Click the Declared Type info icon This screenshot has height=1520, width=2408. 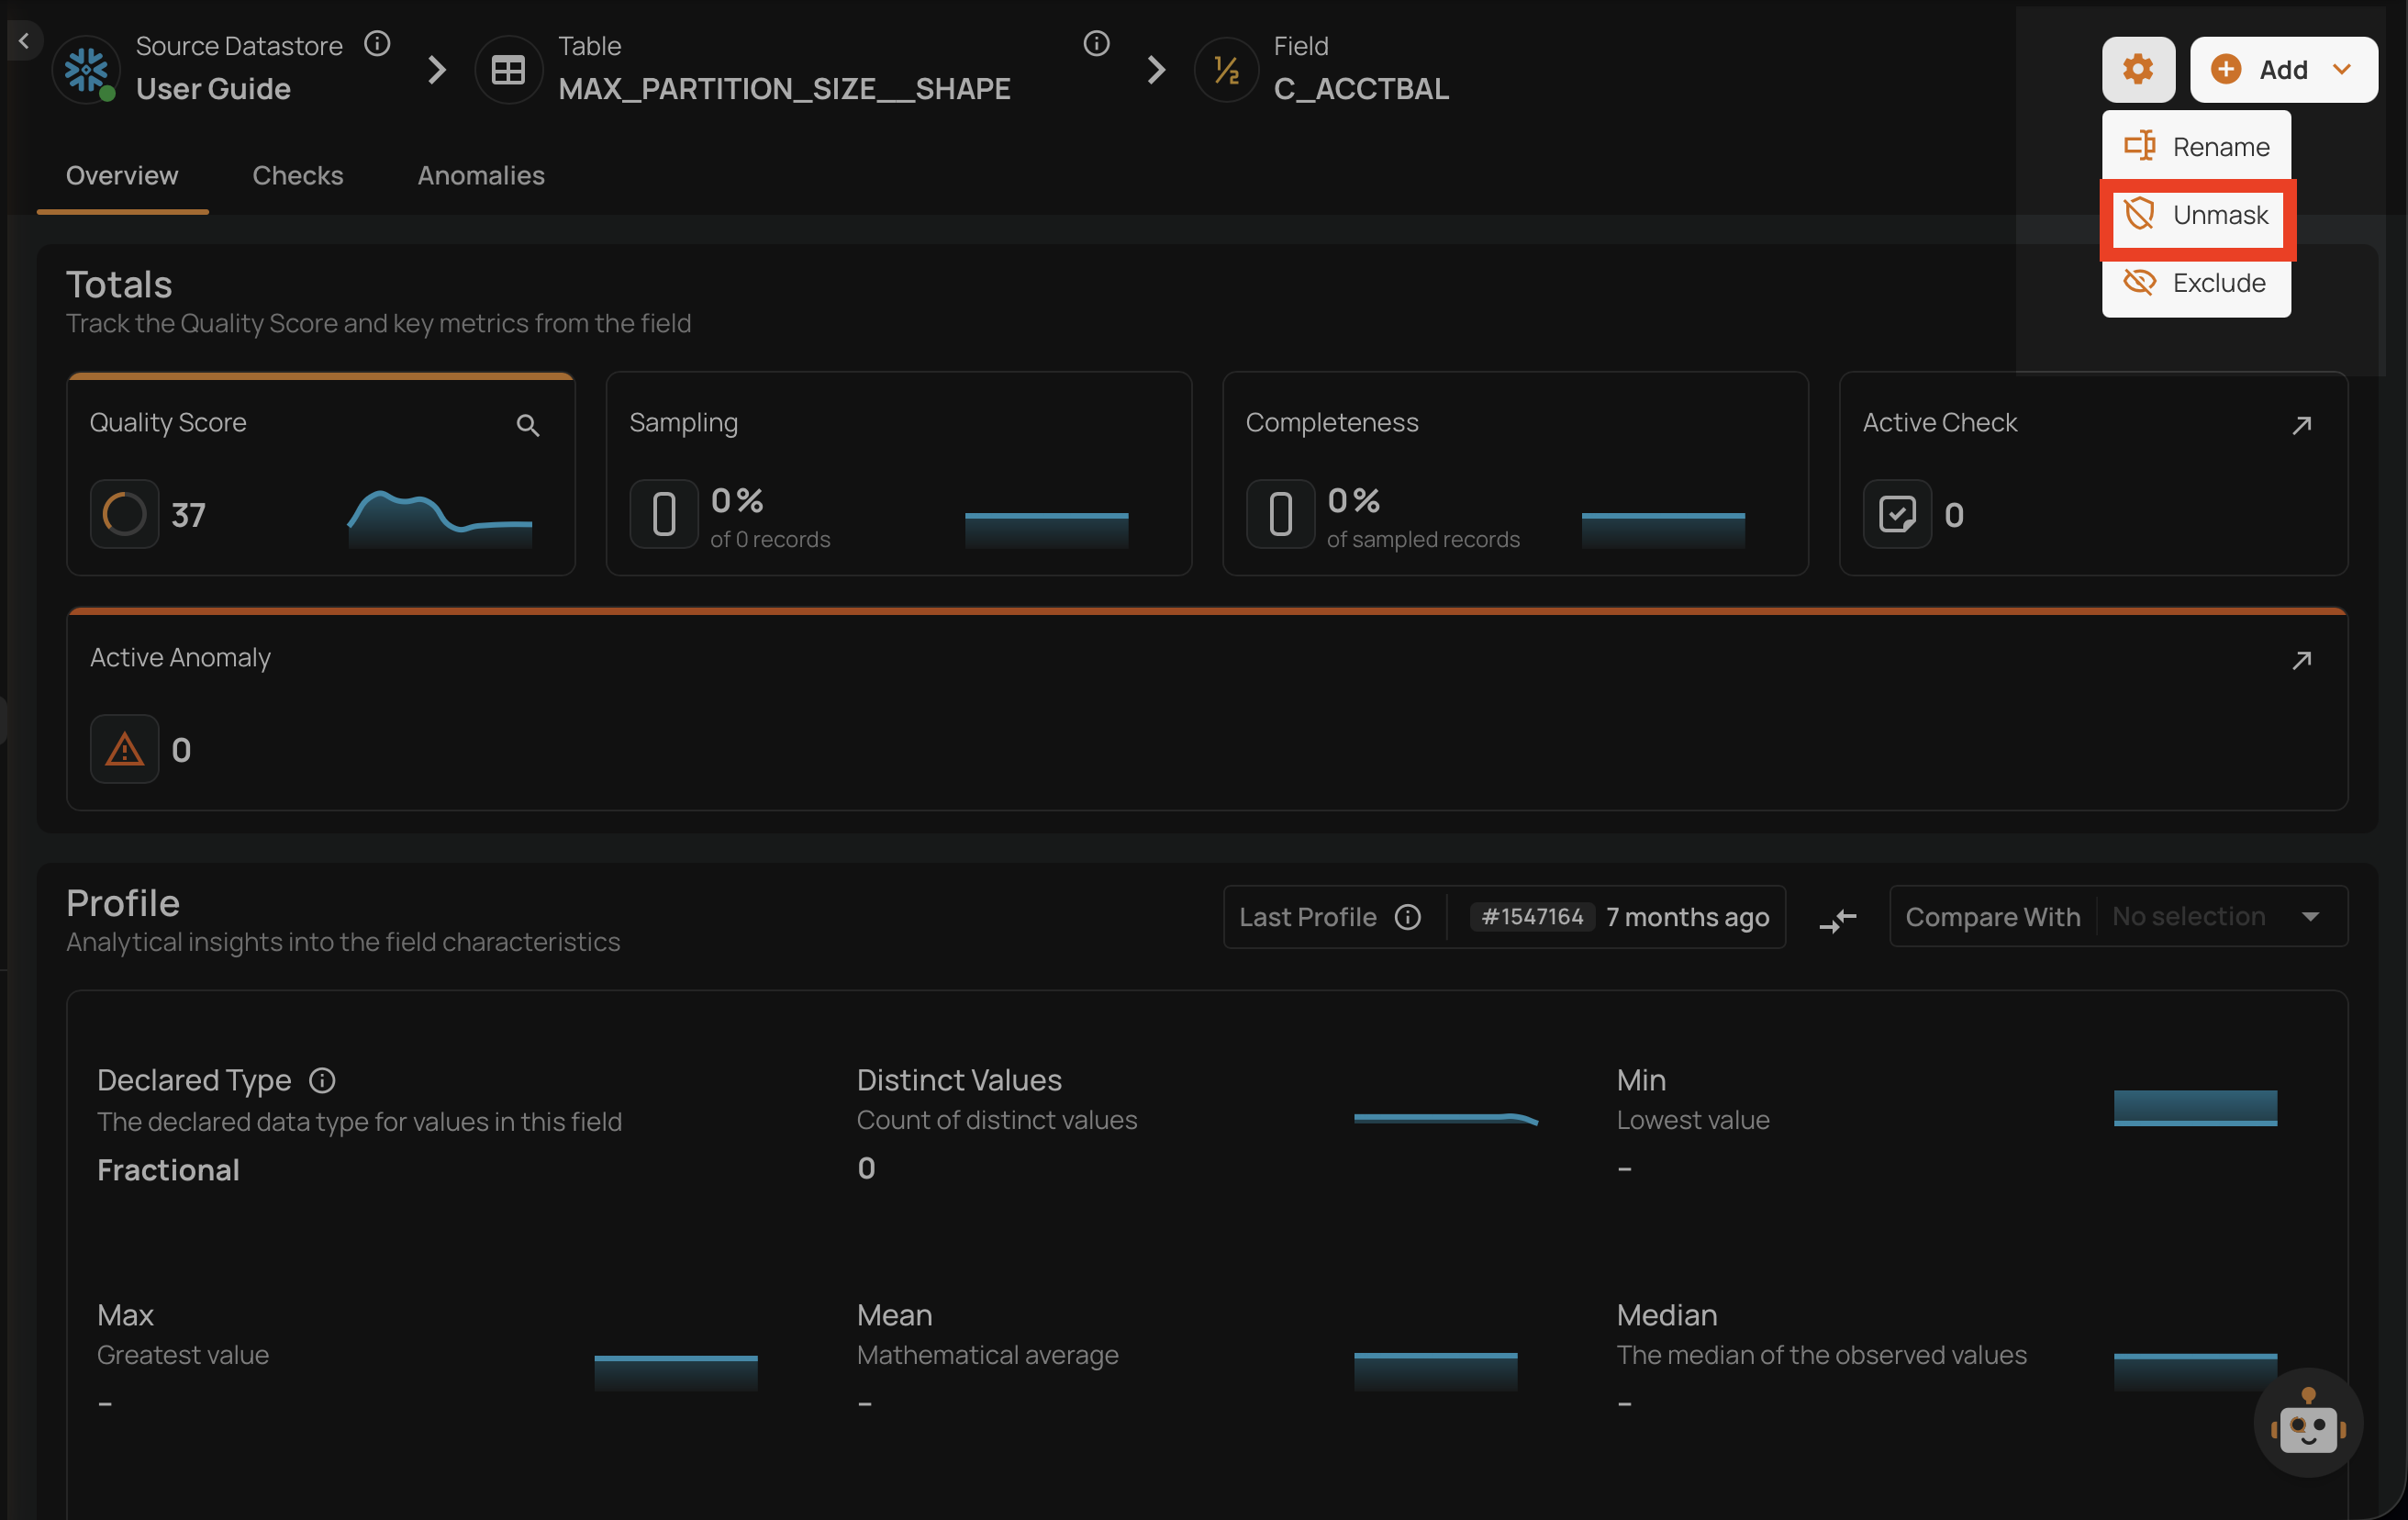(x=322, y=1080)
